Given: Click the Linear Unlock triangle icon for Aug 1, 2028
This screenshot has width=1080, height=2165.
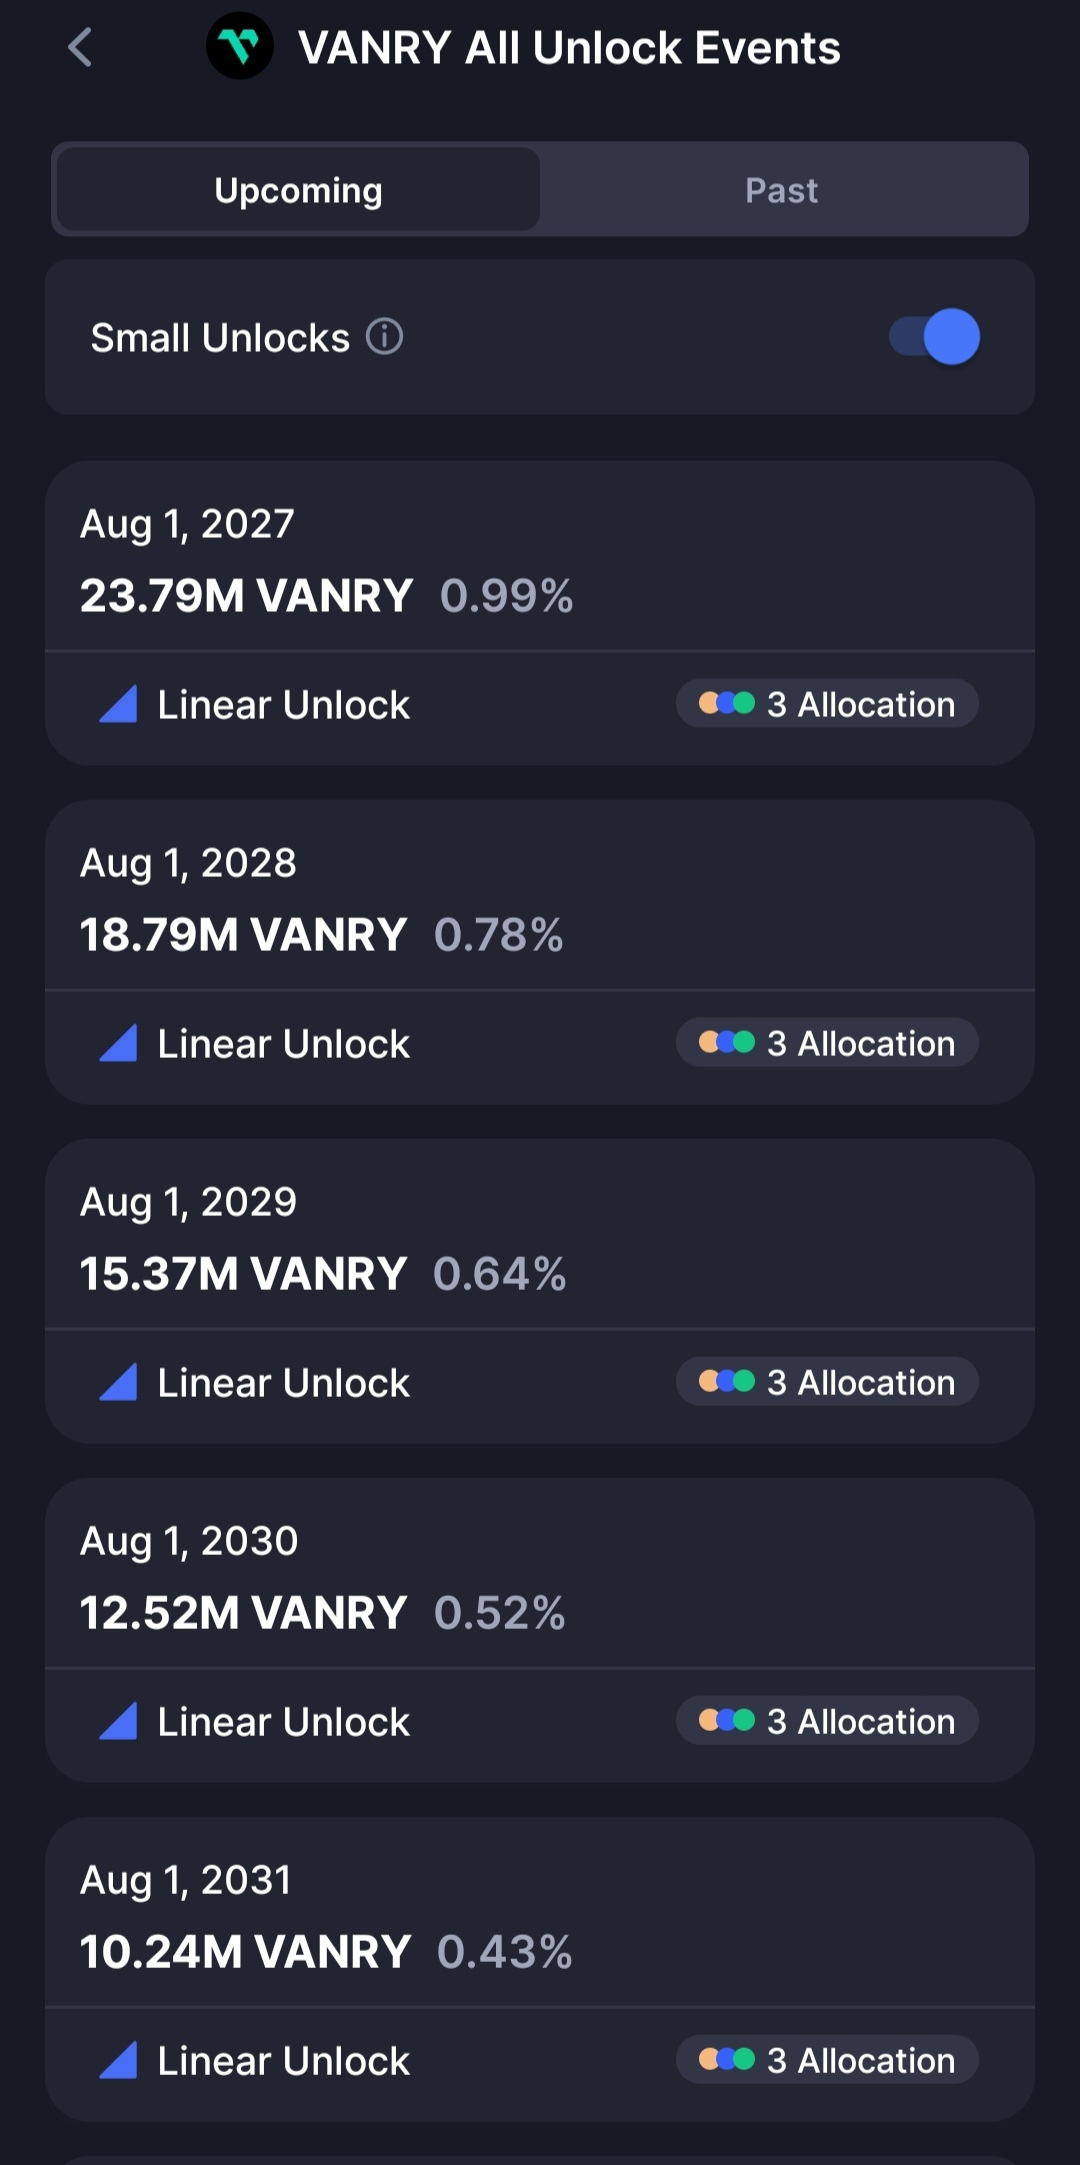Looking at the screenshot, I should tap(119, 1043).
